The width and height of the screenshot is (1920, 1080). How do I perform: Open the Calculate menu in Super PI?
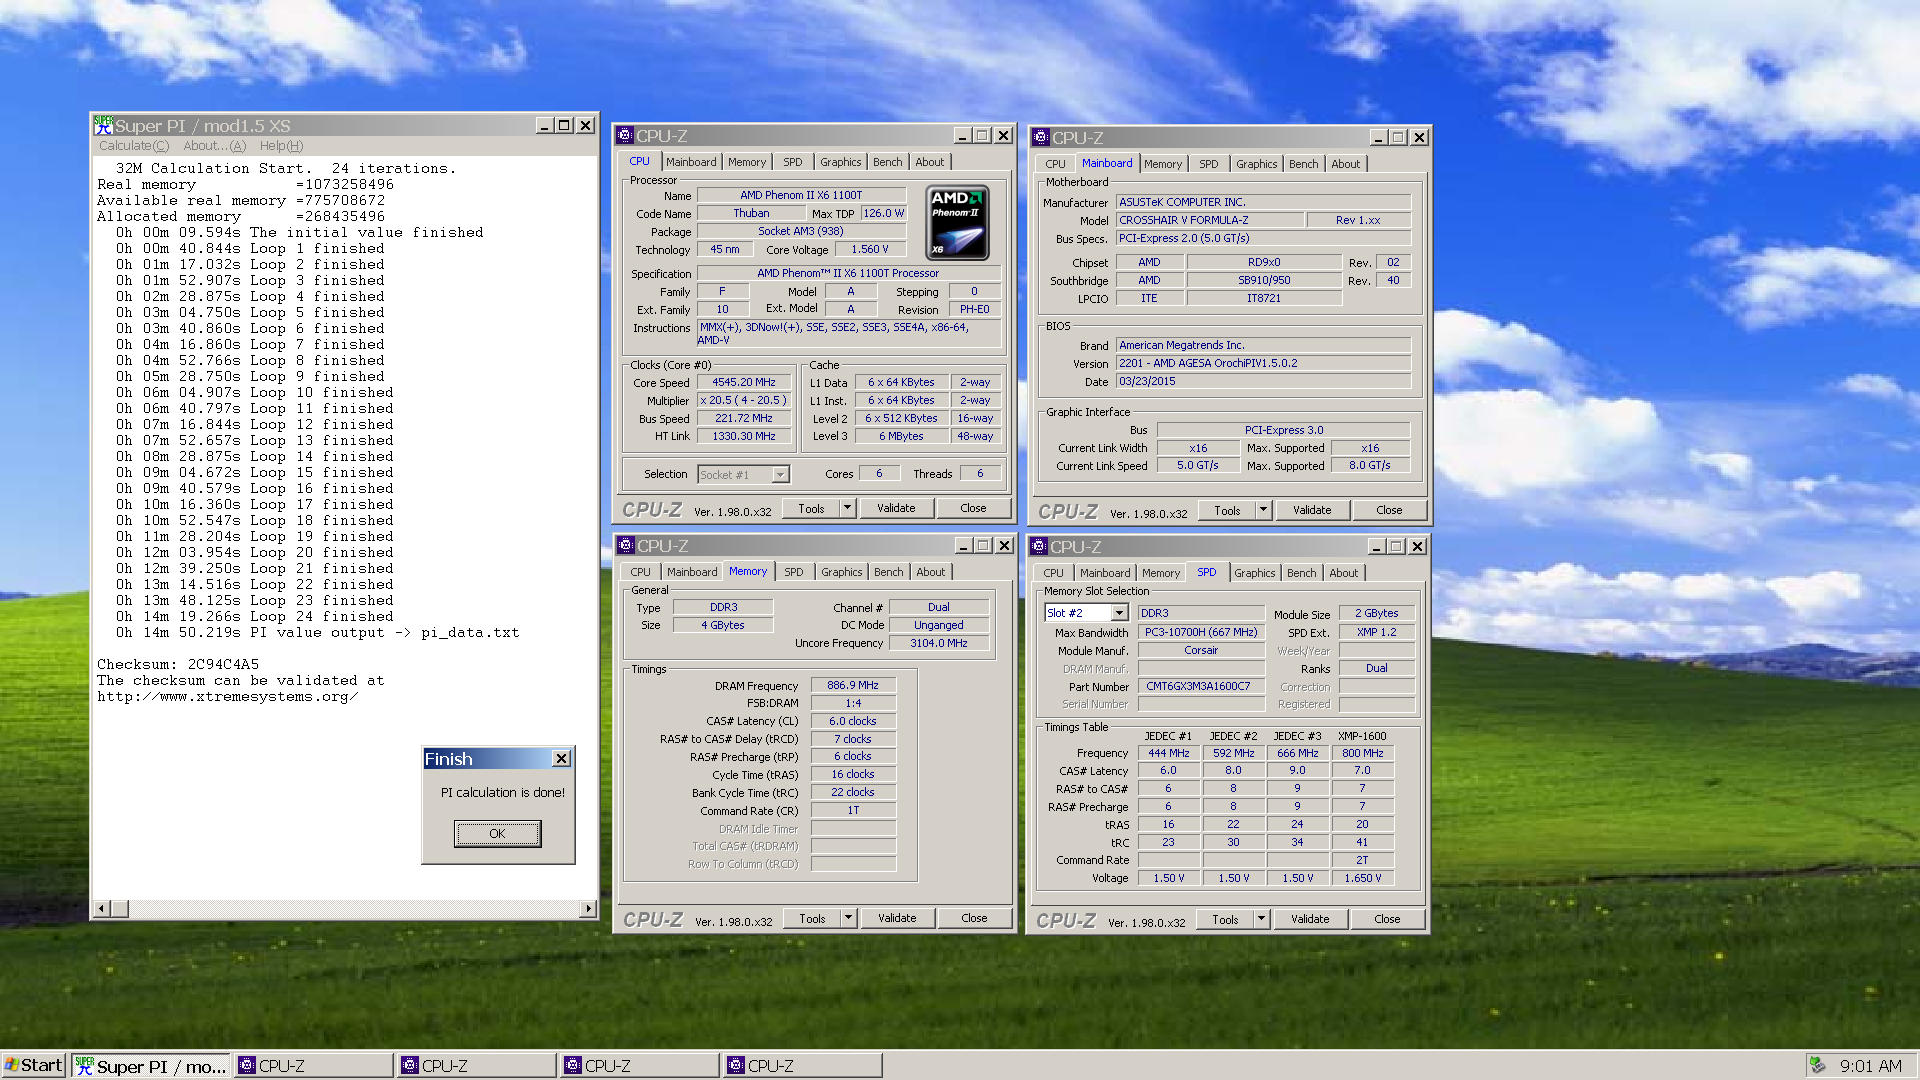pos(134,146)
